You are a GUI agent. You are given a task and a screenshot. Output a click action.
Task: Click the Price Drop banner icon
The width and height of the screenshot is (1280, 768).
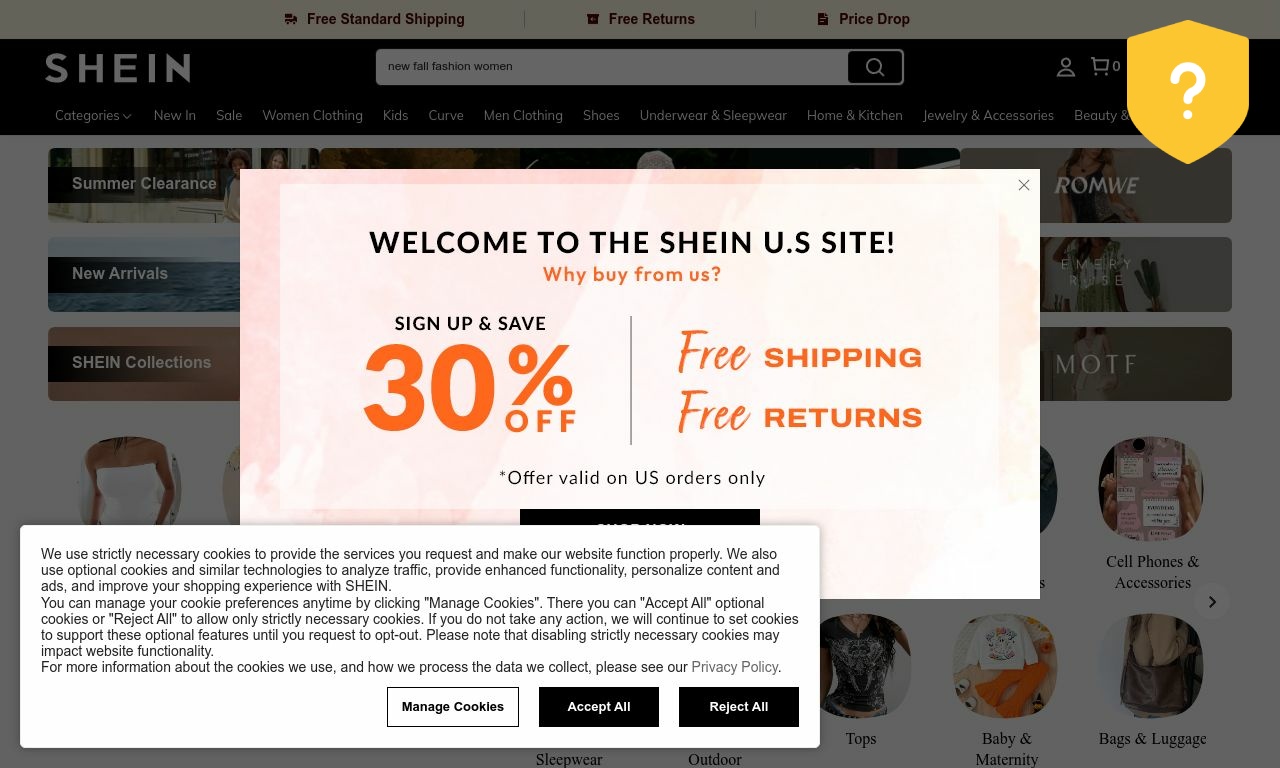(823, 19)
